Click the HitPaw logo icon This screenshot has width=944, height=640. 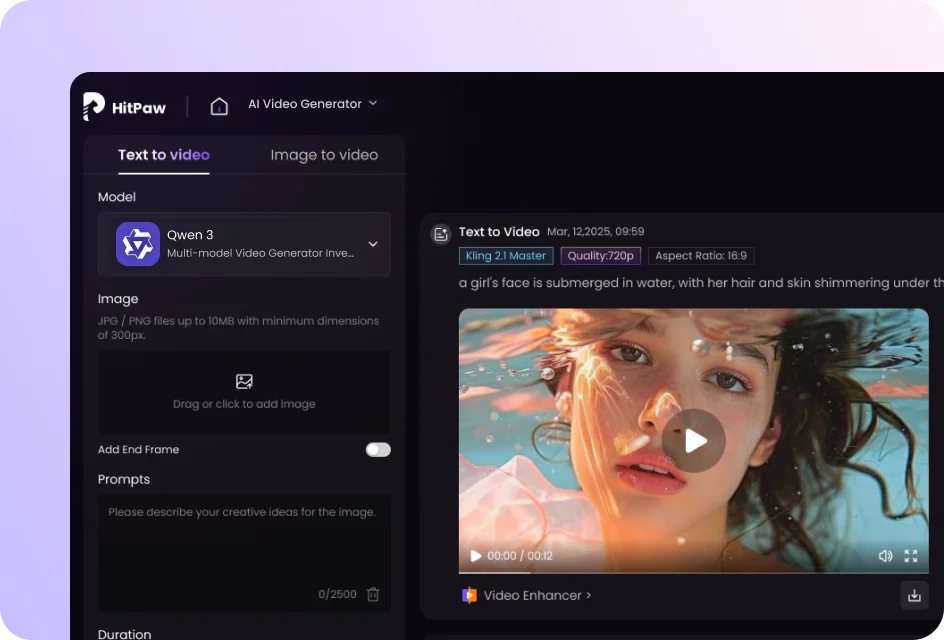(x=94, y=106)
